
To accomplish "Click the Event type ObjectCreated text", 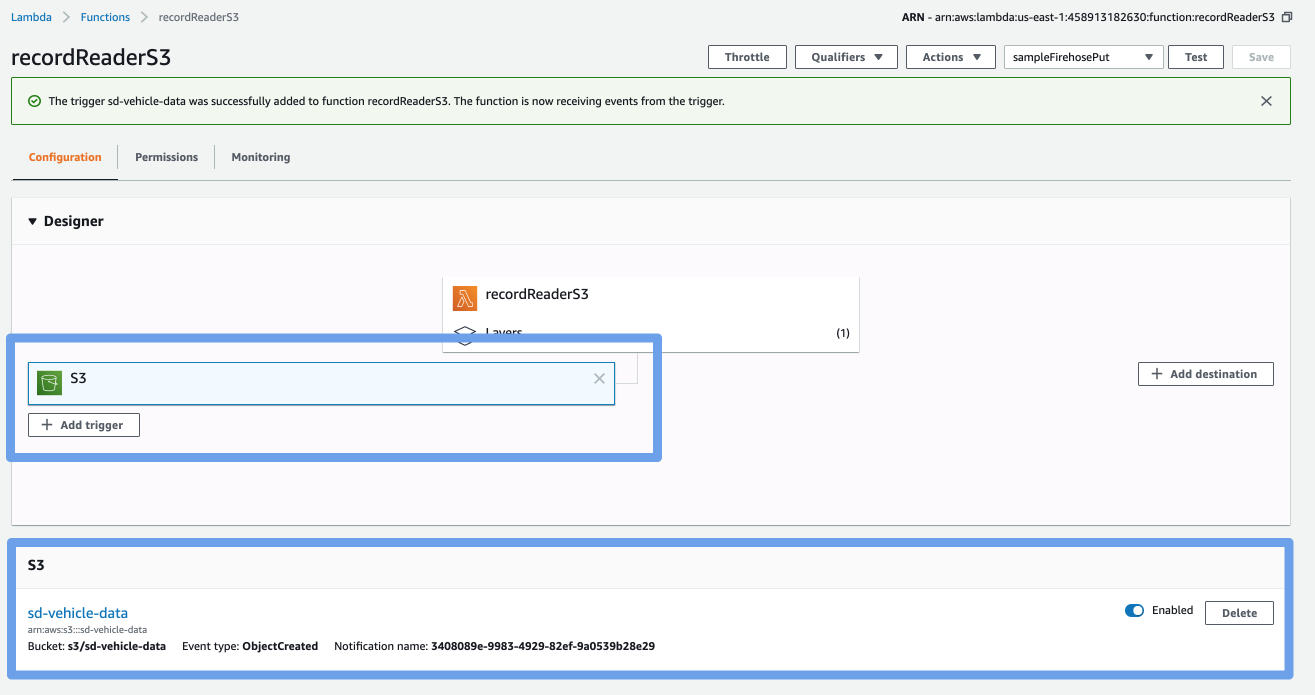I will (x=250, y=646).
